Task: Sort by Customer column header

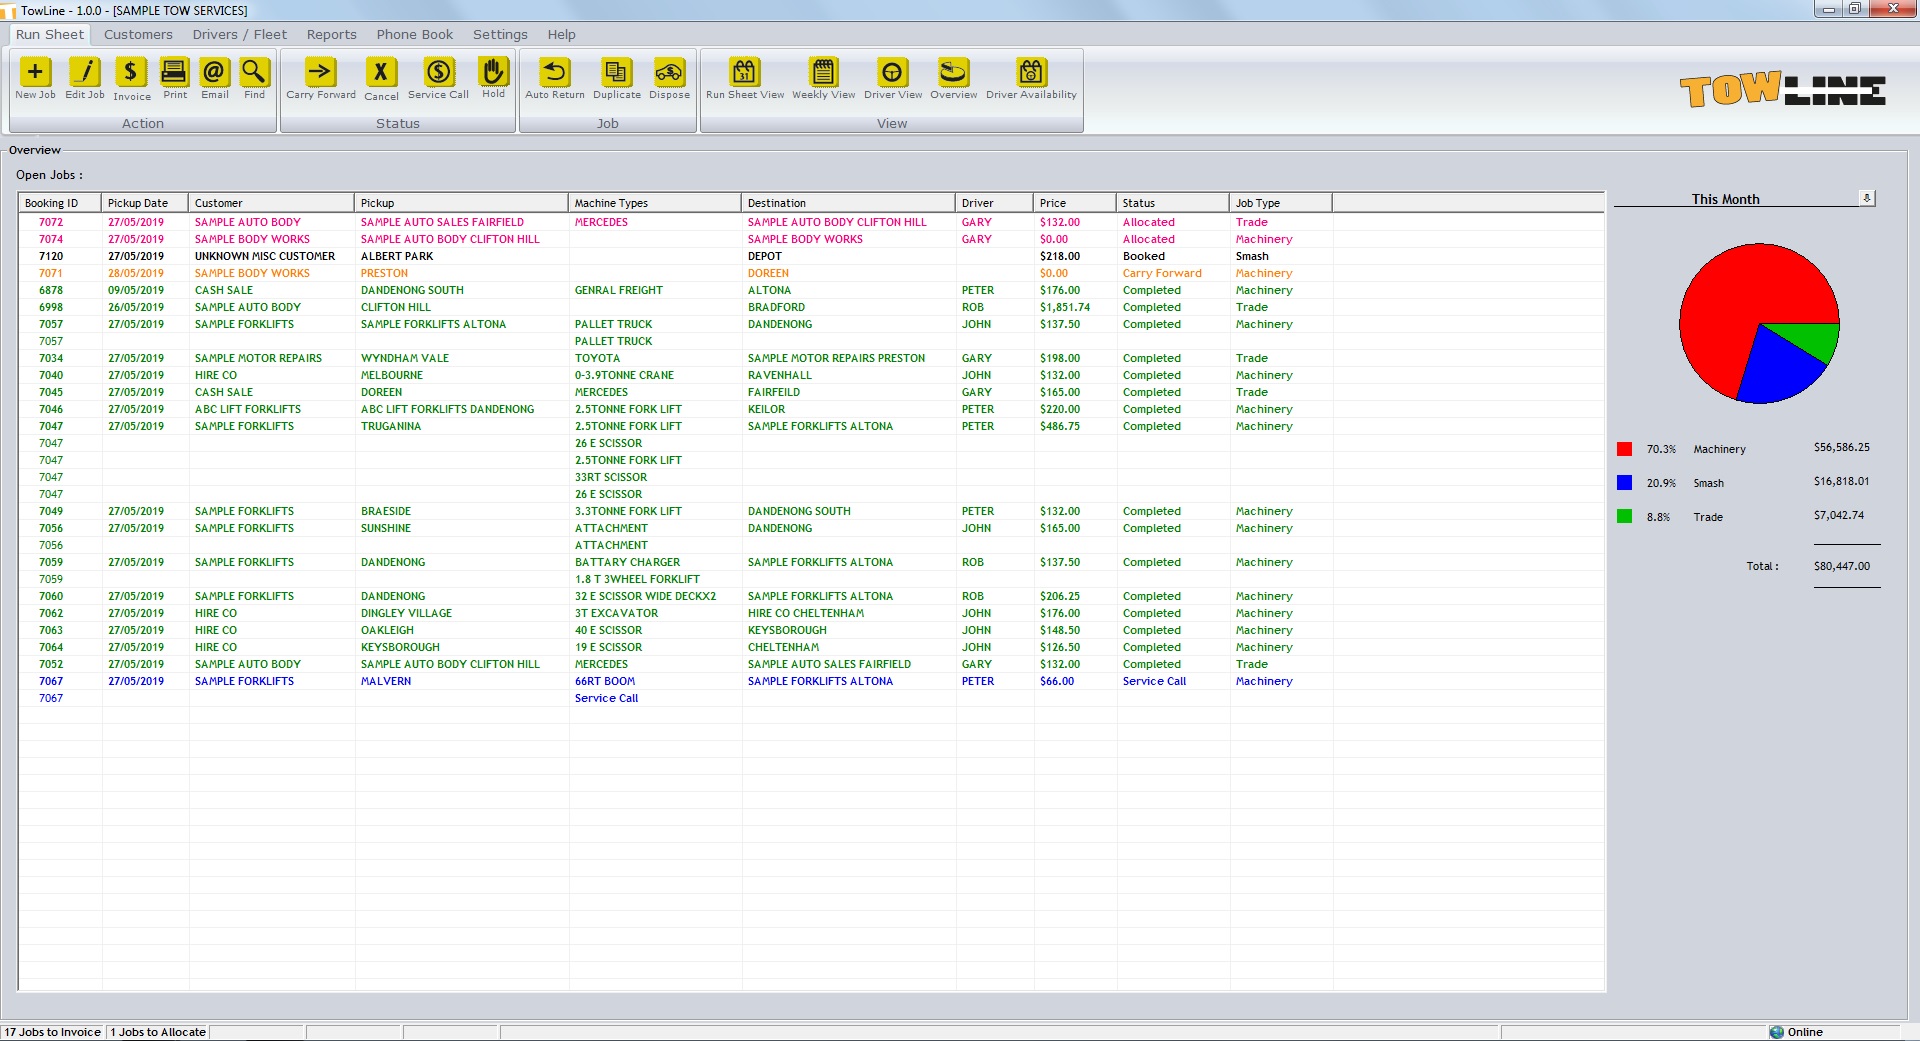Action: coord(271,203)
